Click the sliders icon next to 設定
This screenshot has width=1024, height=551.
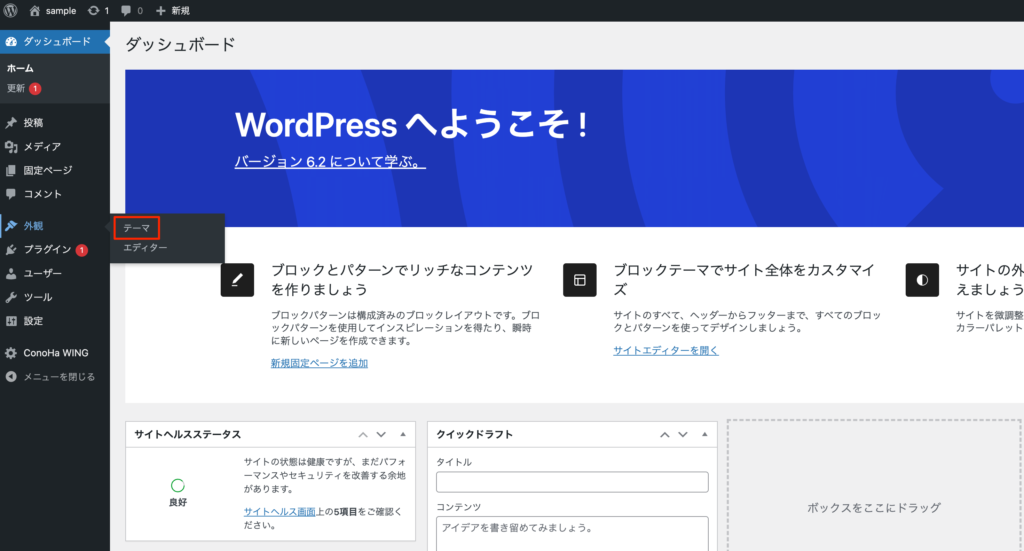pos(11,321)
